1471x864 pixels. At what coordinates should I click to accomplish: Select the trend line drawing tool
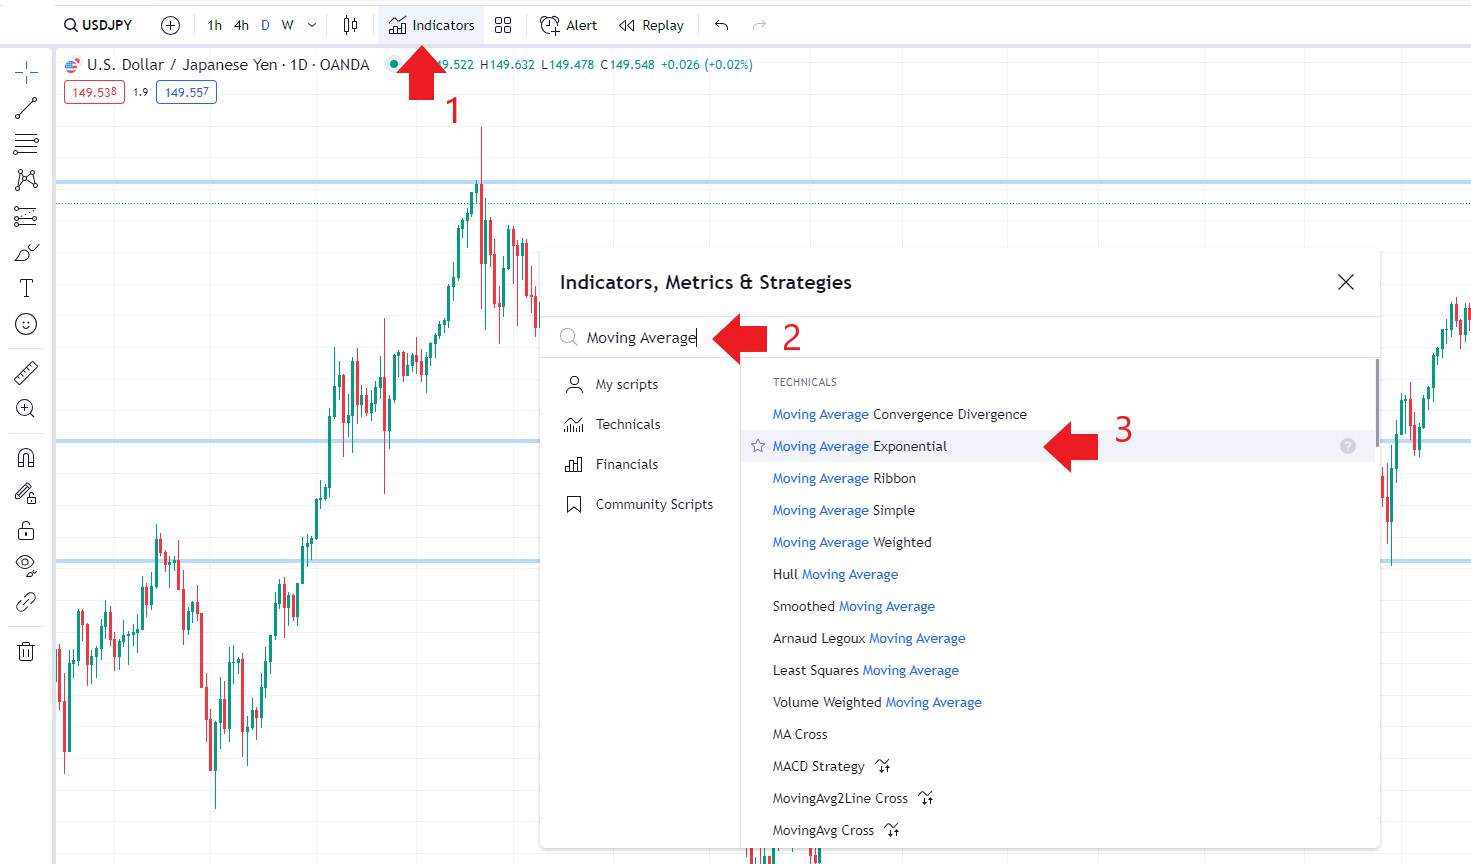click(26, 108)
